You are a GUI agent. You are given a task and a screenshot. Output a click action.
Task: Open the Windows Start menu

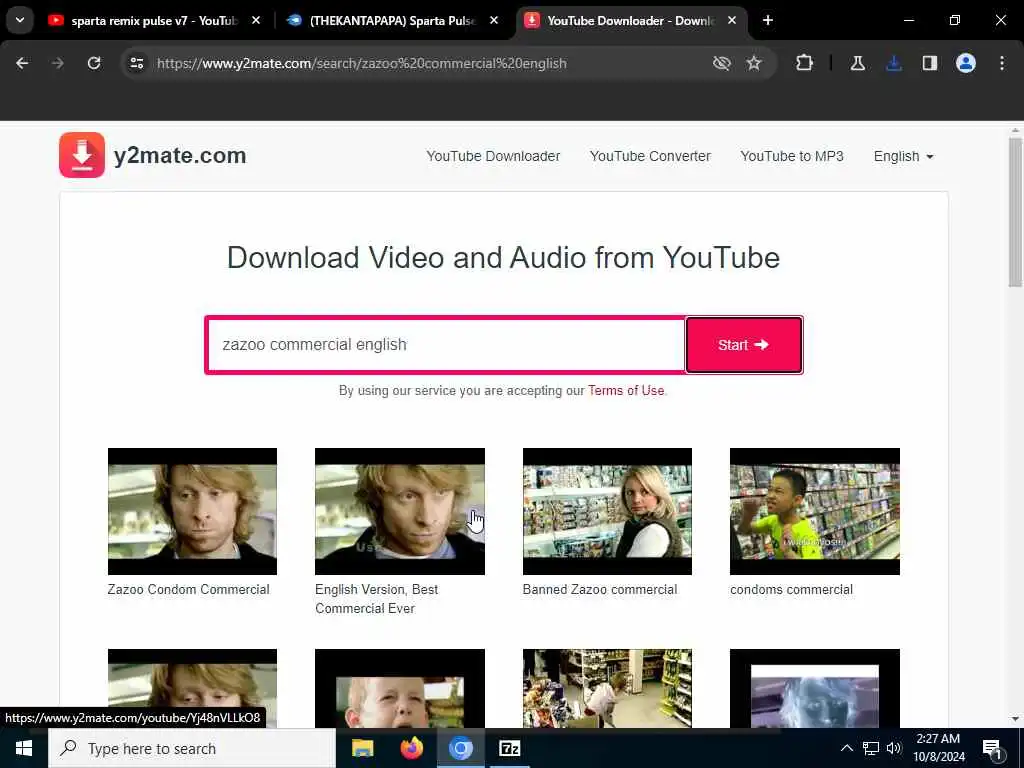(x=24, y=748)
